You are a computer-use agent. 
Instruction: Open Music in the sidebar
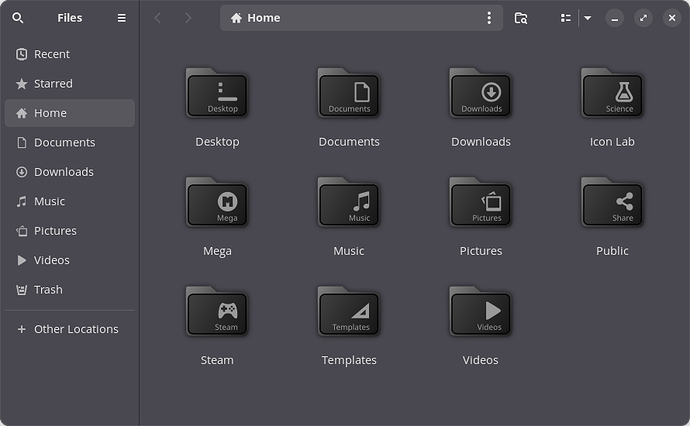pos(70,202)
